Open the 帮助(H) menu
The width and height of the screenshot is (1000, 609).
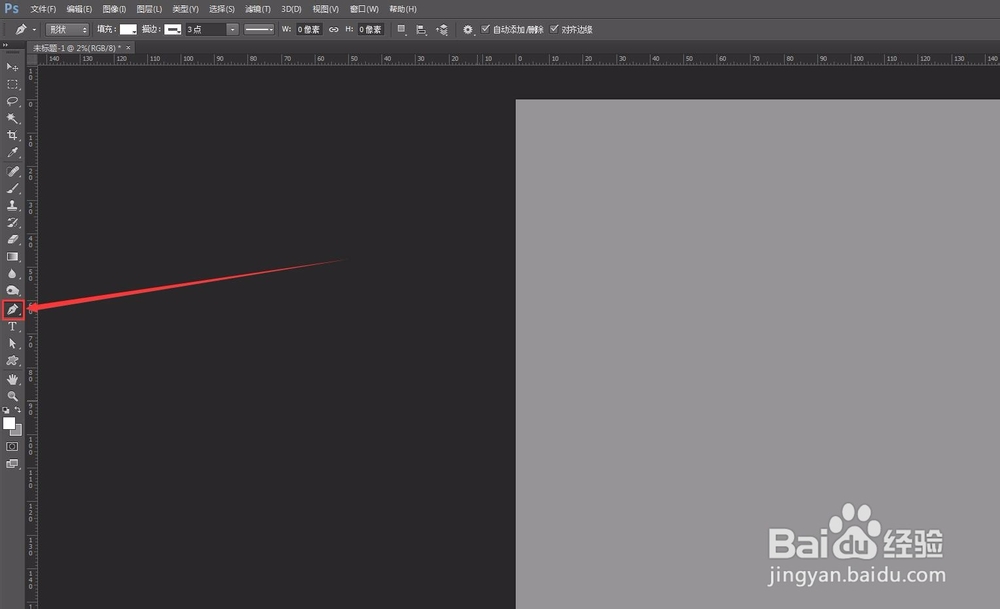tap(403, 9)
